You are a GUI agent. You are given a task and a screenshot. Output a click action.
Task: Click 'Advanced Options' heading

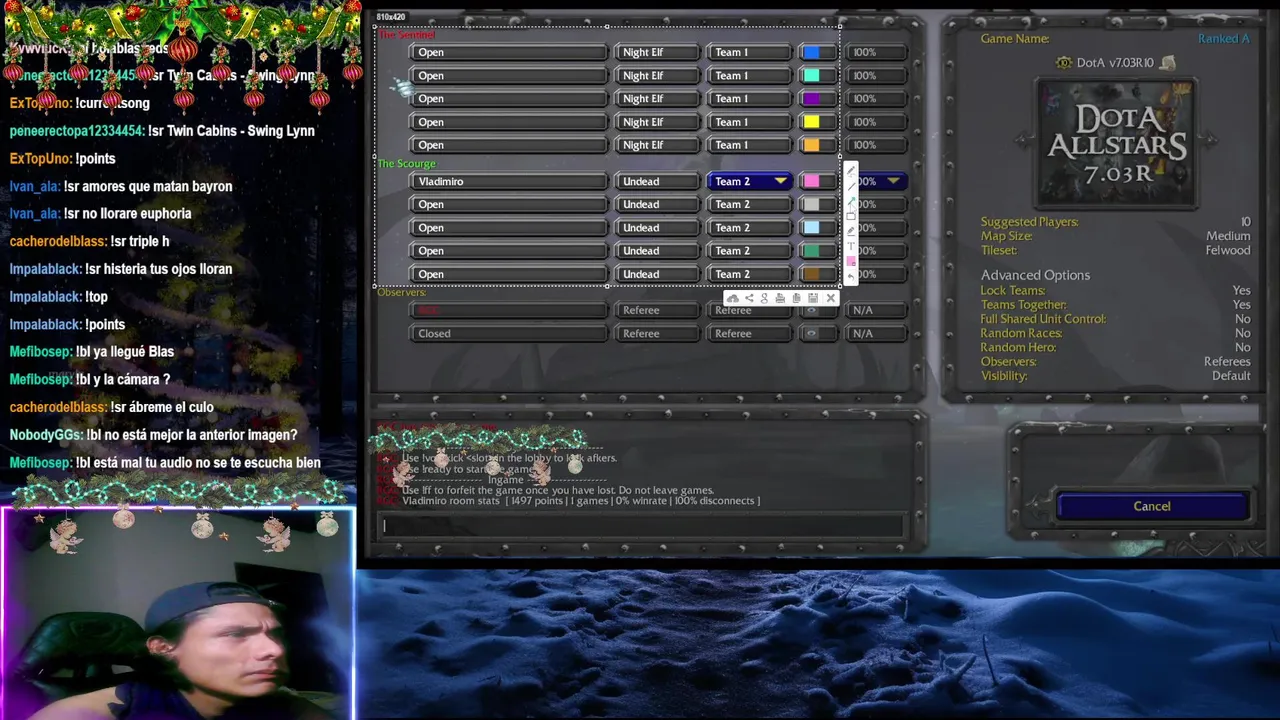(1035, 275)
